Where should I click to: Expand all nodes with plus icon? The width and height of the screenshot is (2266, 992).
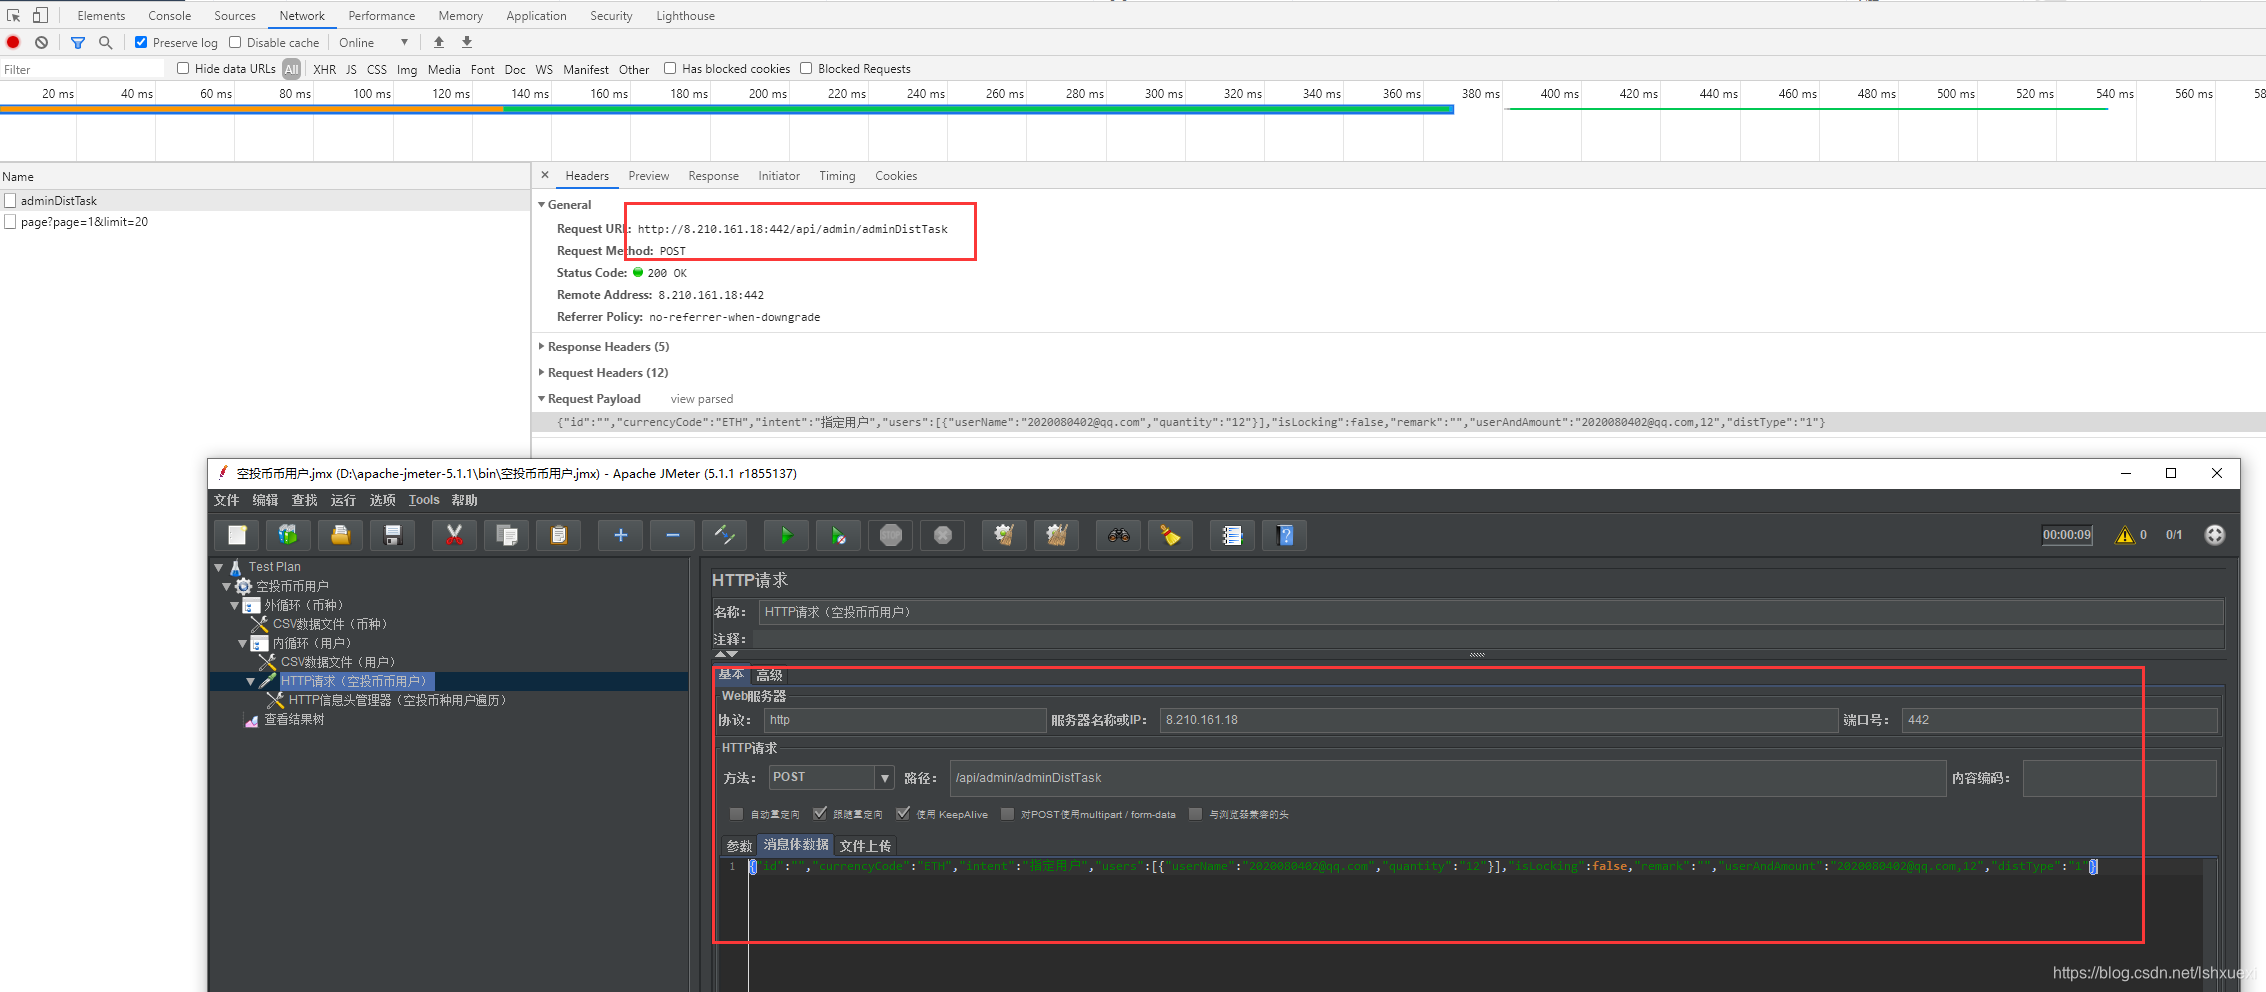pos(620,535)
